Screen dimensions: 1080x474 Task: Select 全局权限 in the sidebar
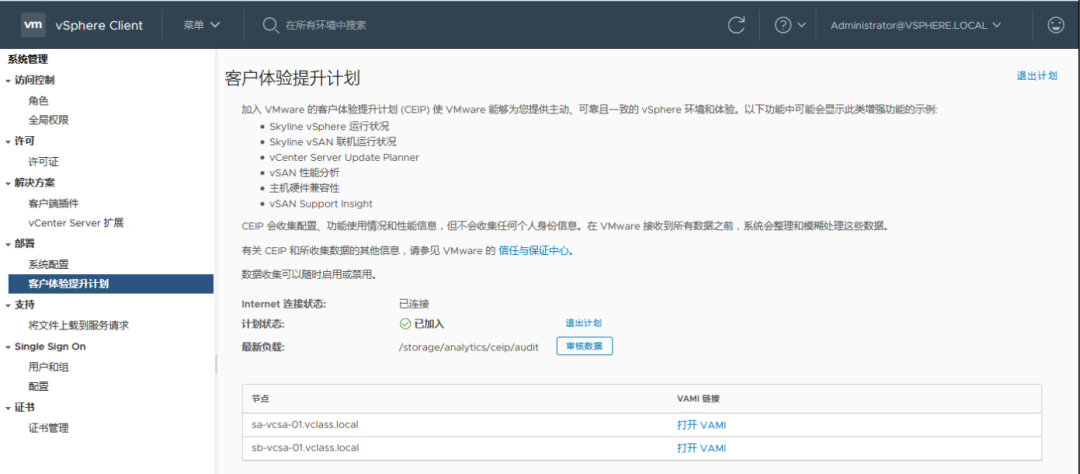[x=49, y=120]
